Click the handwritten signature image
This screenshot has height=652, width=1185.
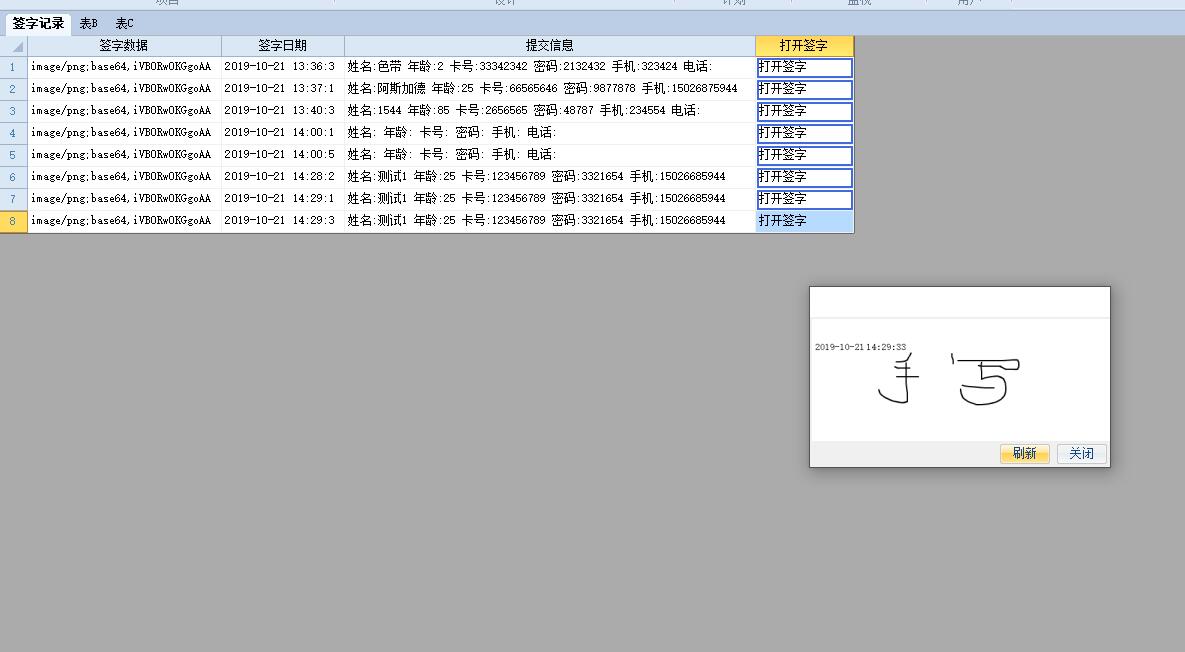tap(949, 379)
